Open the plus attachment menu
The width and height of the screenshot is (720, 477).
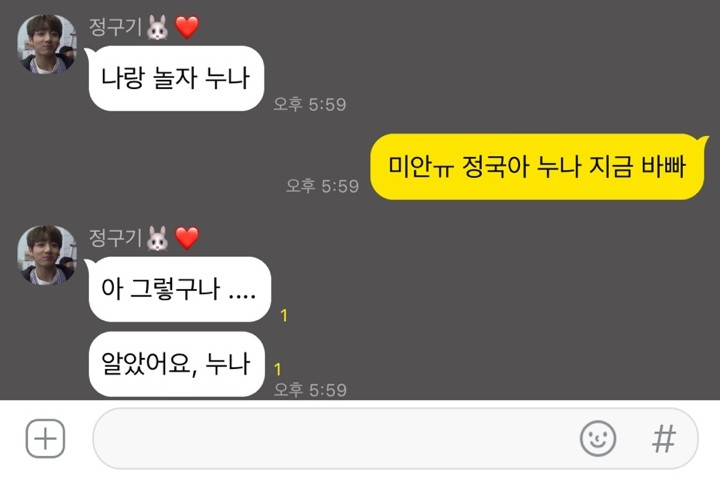pos(45,438)
